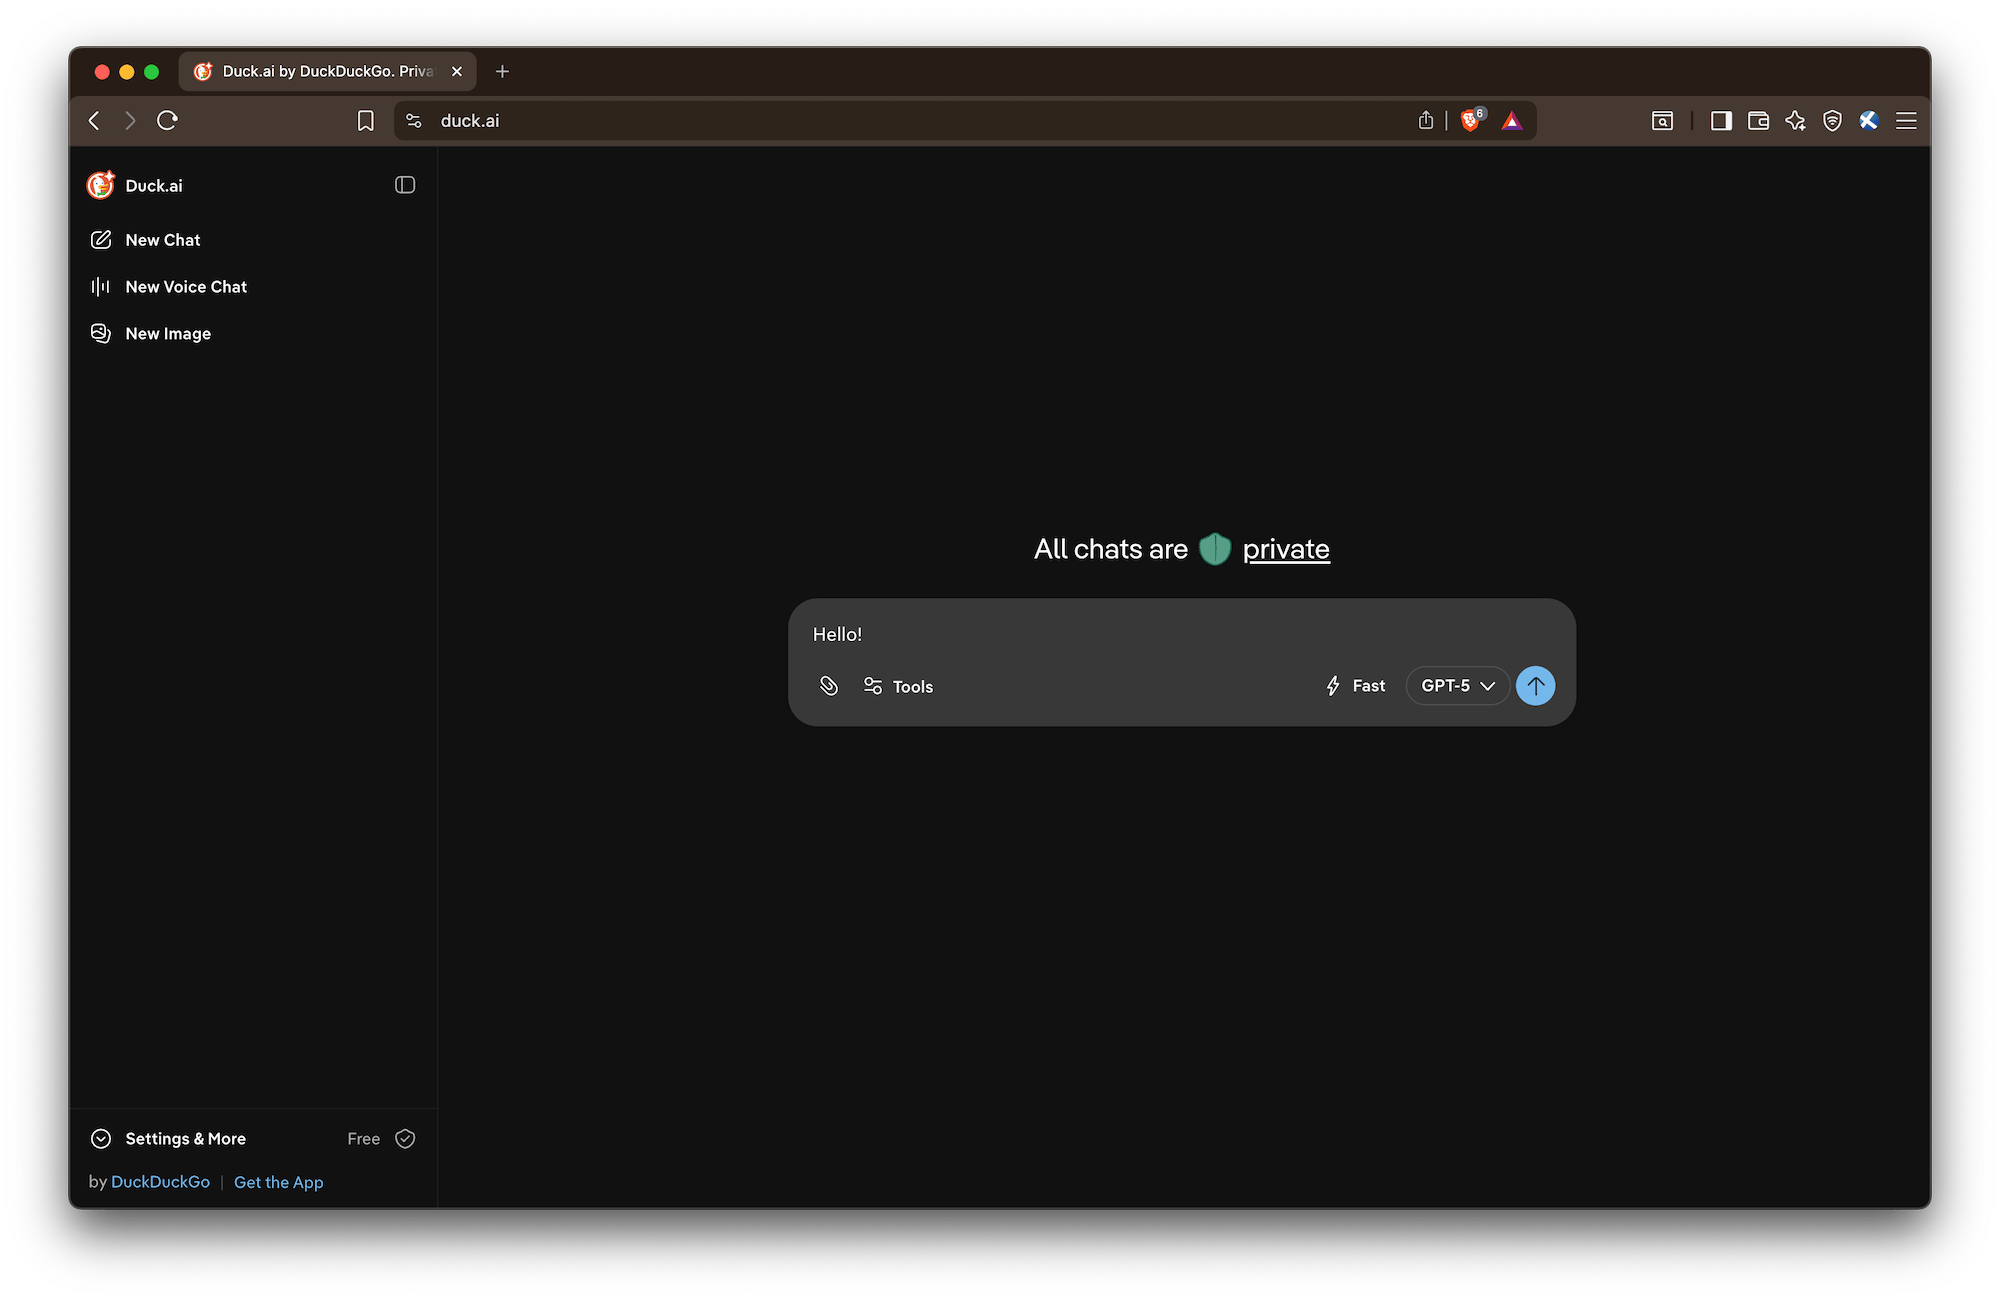
Task: Click the green privacy shield icon
Action: click(1215, 549)
